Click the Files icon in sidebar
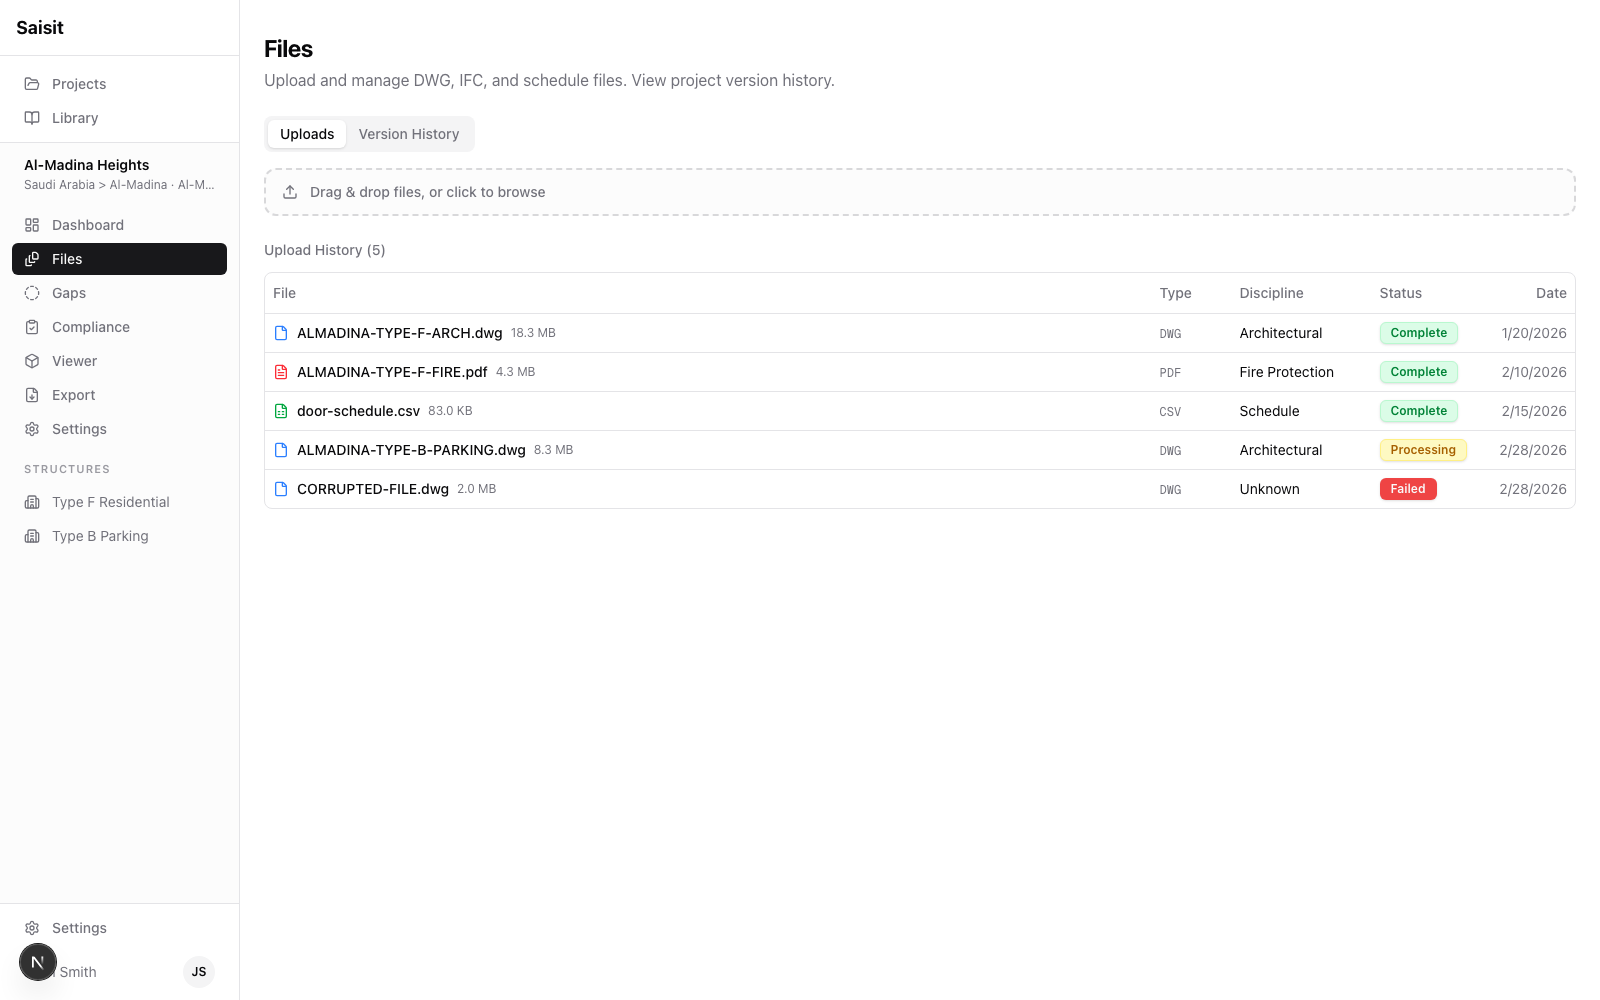Image resolution: width=1600 pixels, height=1000 pixels. click(32, 259)
